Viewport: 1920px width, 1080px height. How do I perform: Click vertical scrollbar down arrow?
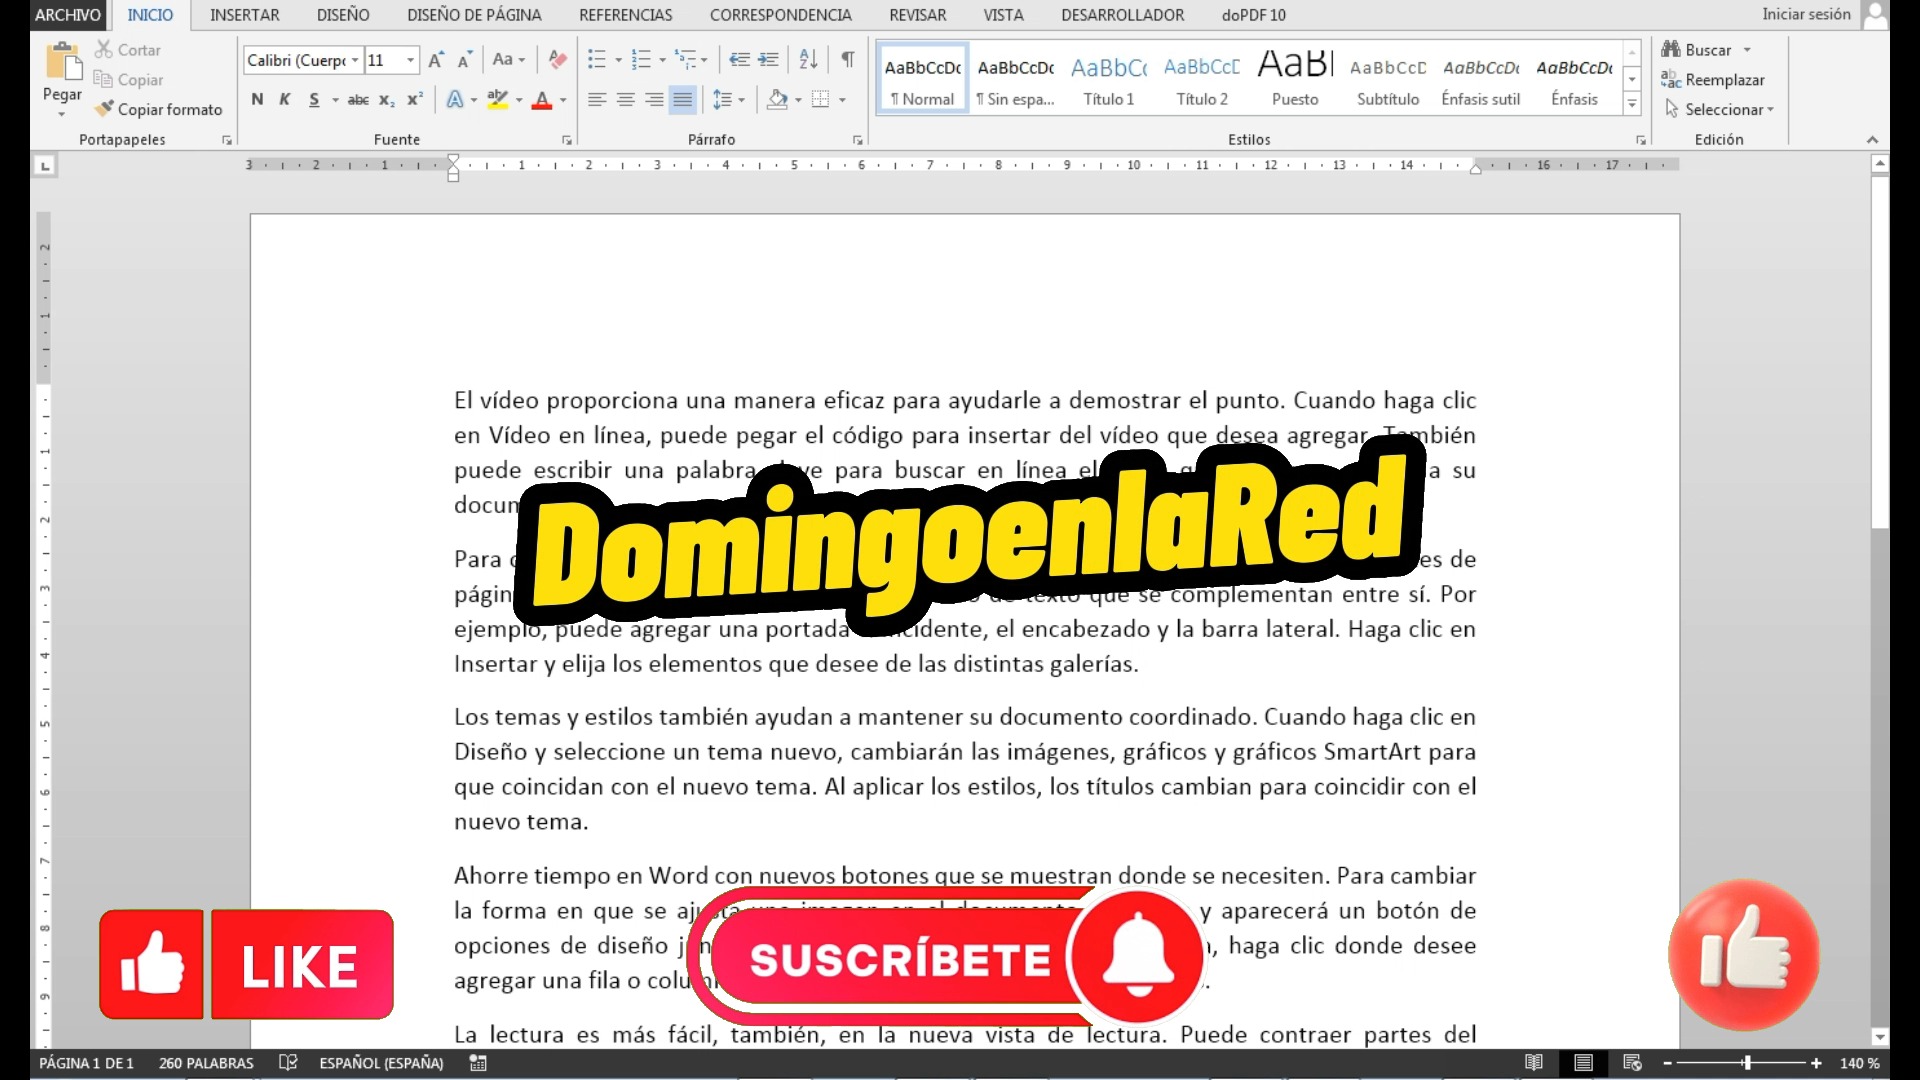[1880, 1037]
